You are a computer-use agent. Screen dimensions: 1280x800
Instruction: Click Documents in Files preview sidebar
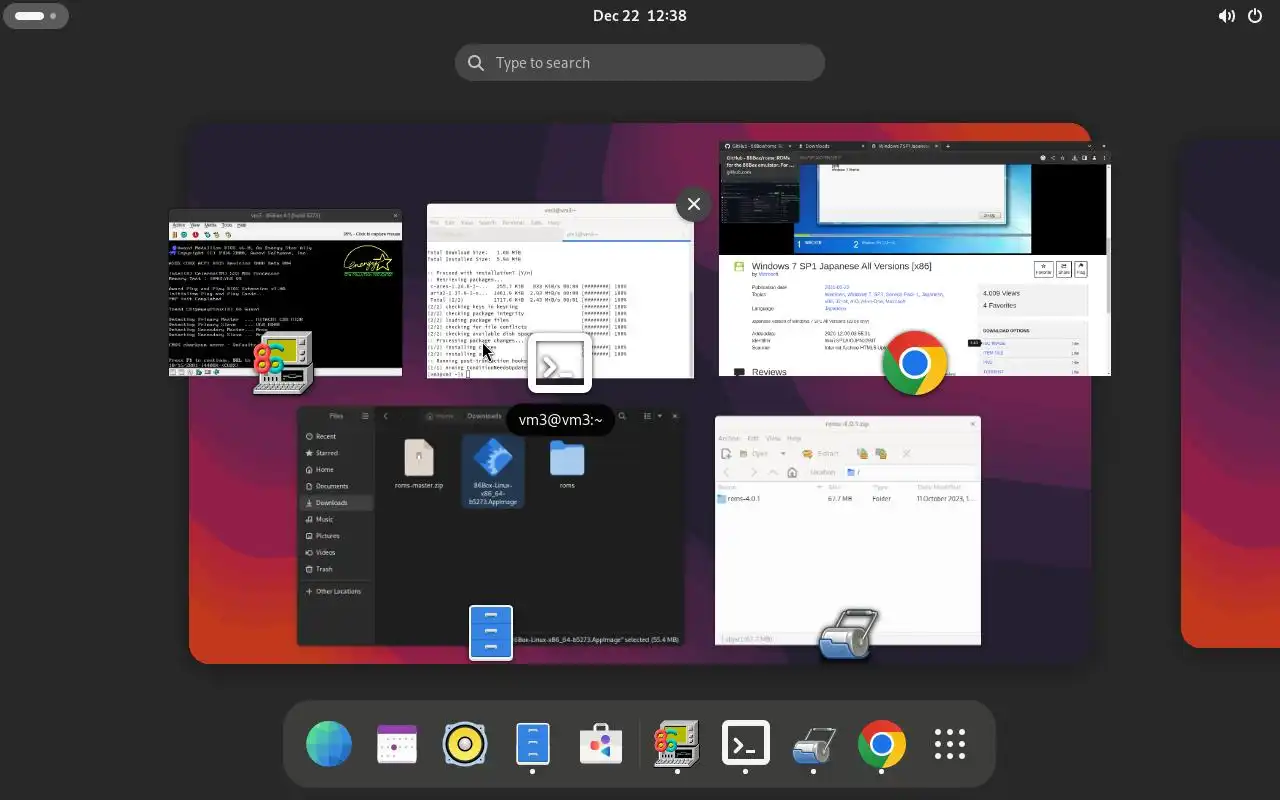pos(332,486)
